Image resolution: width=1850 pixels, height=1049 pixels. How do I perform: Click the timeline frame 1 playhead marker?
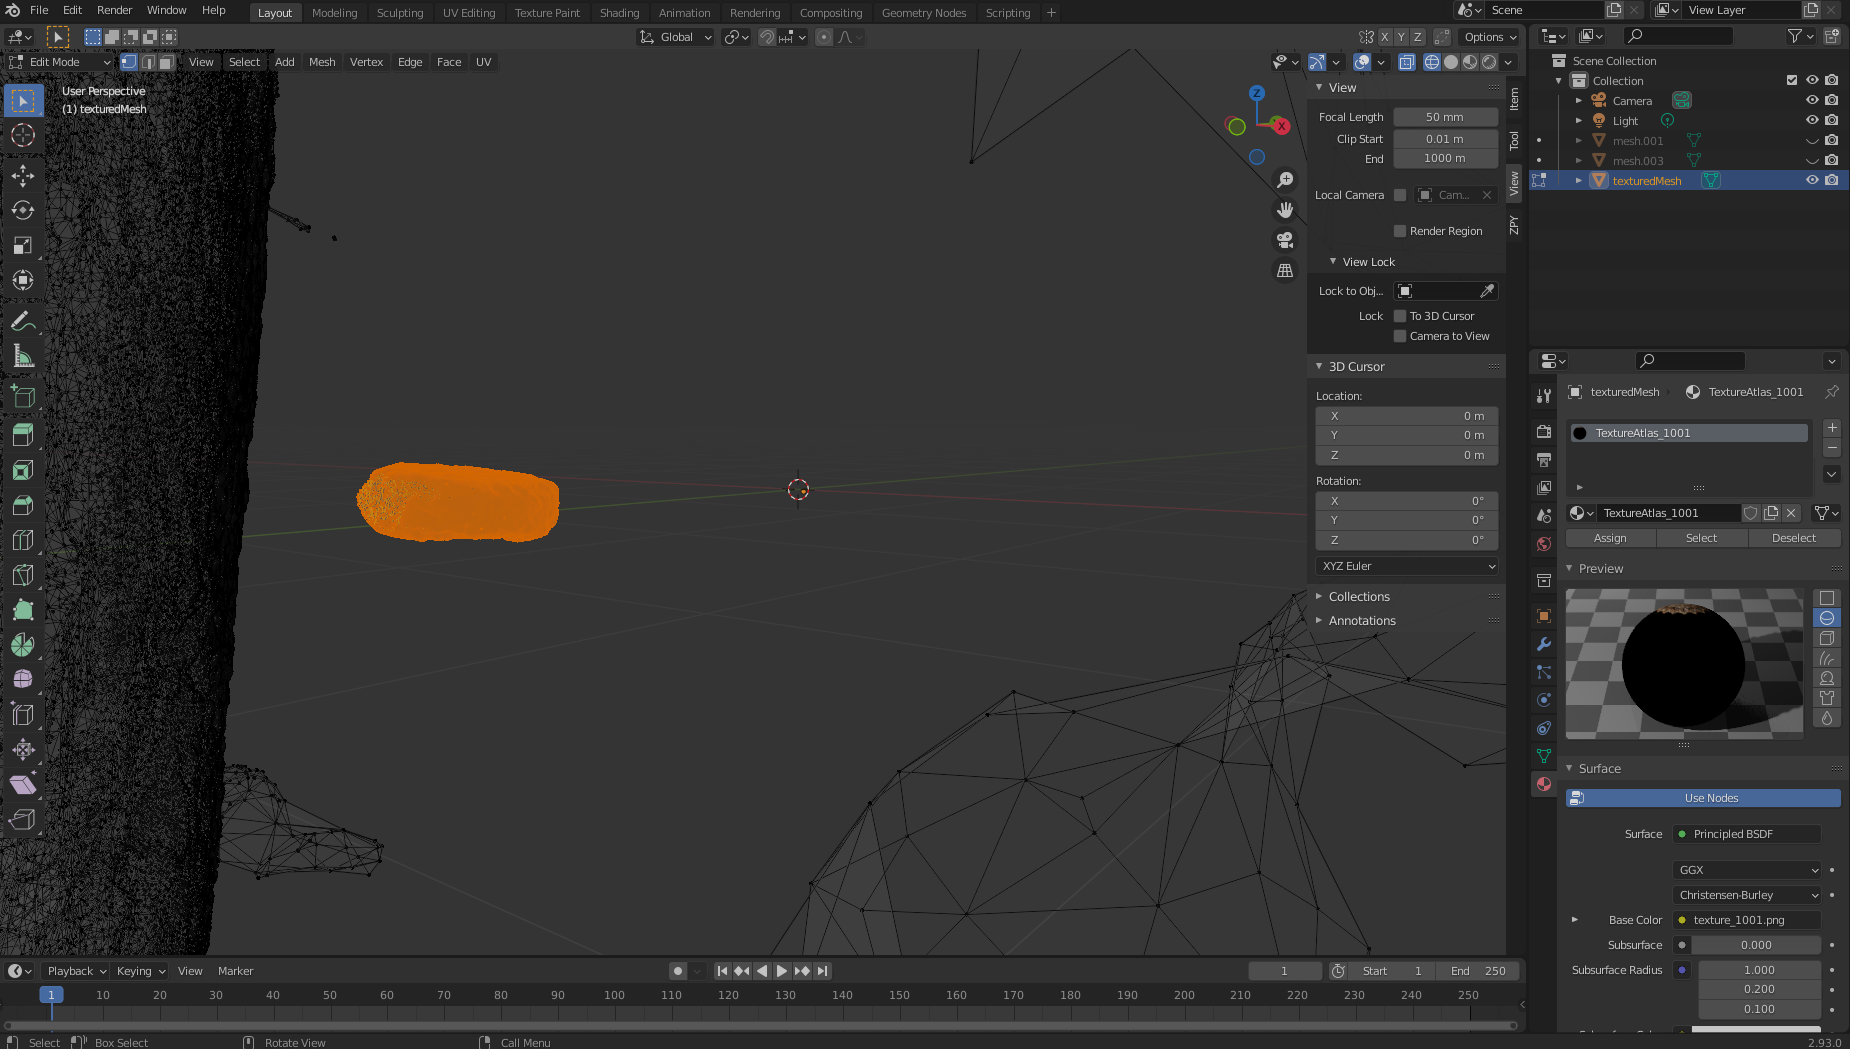pyautogui.click(x=51, y=995)
